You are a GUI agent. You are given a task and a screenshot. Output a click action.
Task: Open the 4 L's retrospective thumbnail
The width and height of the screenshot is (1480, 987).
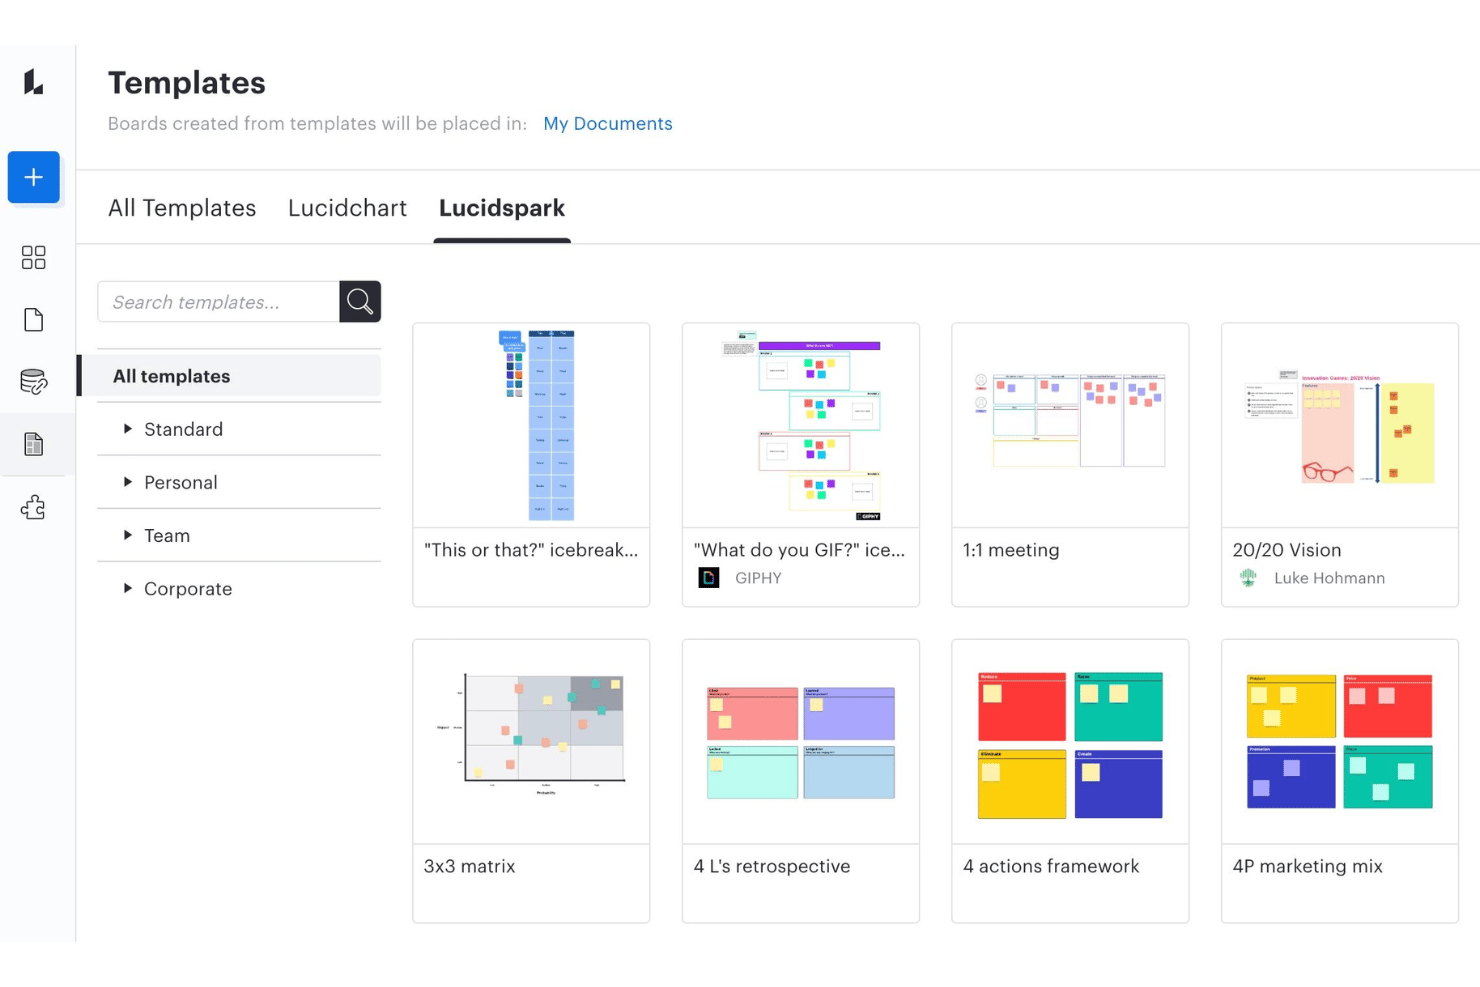(801, 741)
